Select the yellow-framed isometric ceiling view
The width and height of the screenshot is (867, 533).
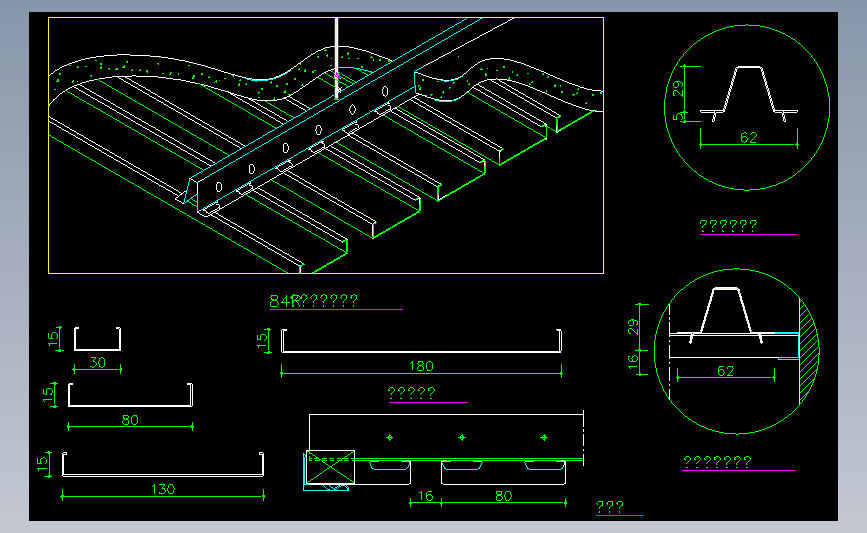(326, 145)
